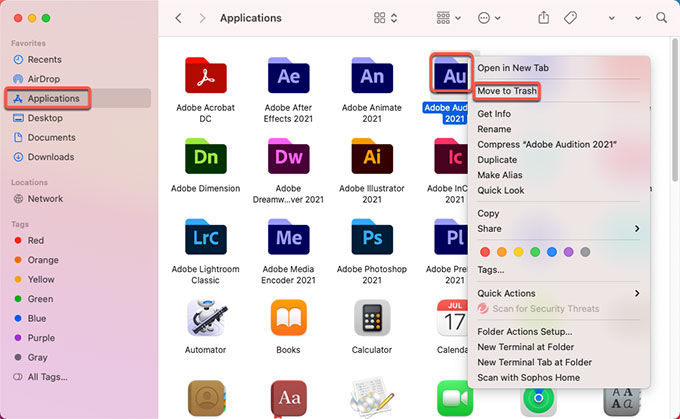
Task: Select Get Info in context menu
Action: 494,114
